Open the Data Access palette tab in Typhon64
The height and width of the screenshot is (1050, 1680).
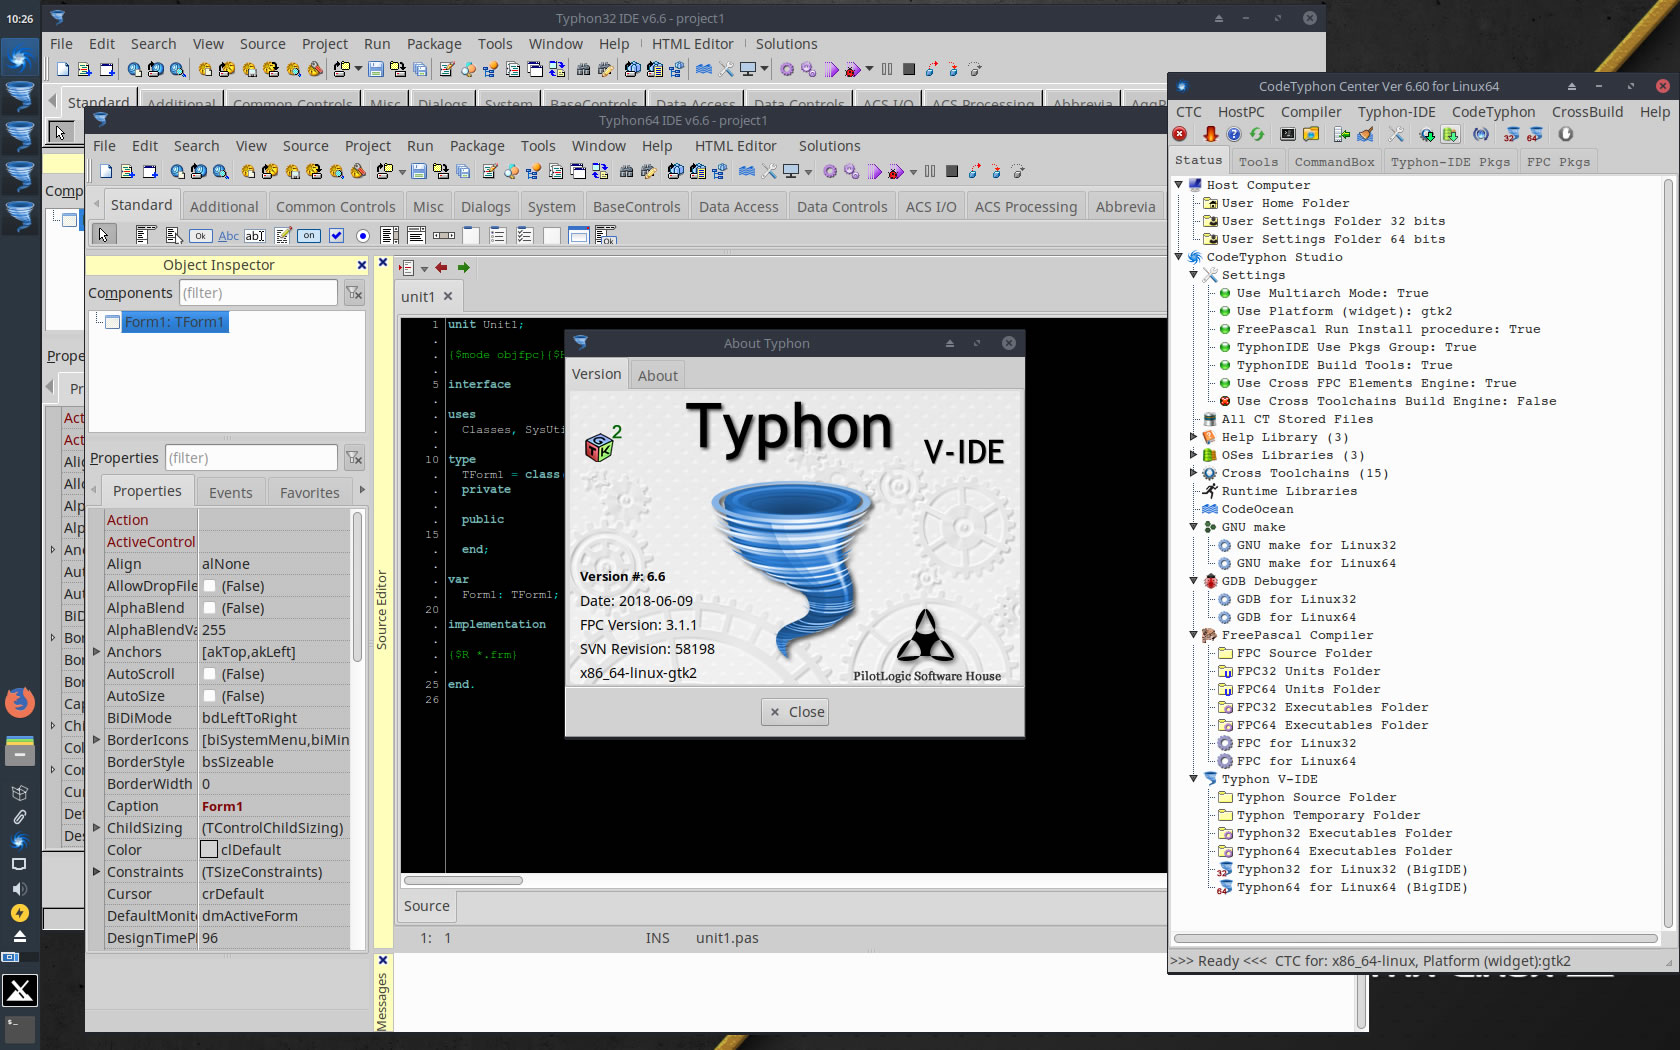[x=738, y=207]
